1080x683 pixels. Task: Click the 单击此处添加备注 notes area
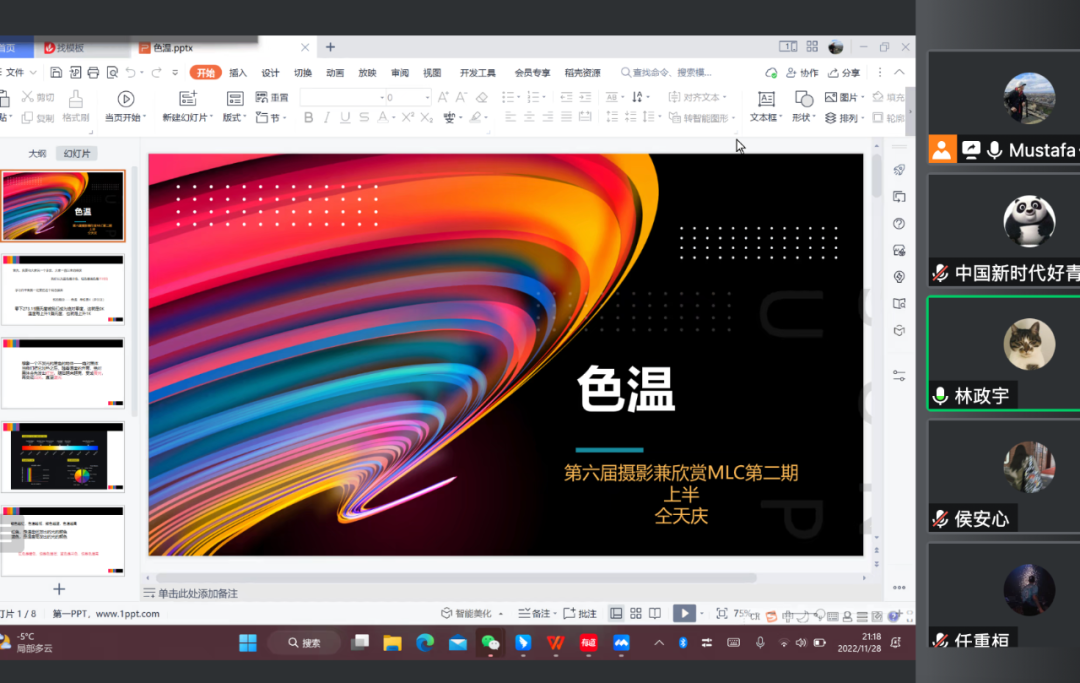[x=198, y=594]
